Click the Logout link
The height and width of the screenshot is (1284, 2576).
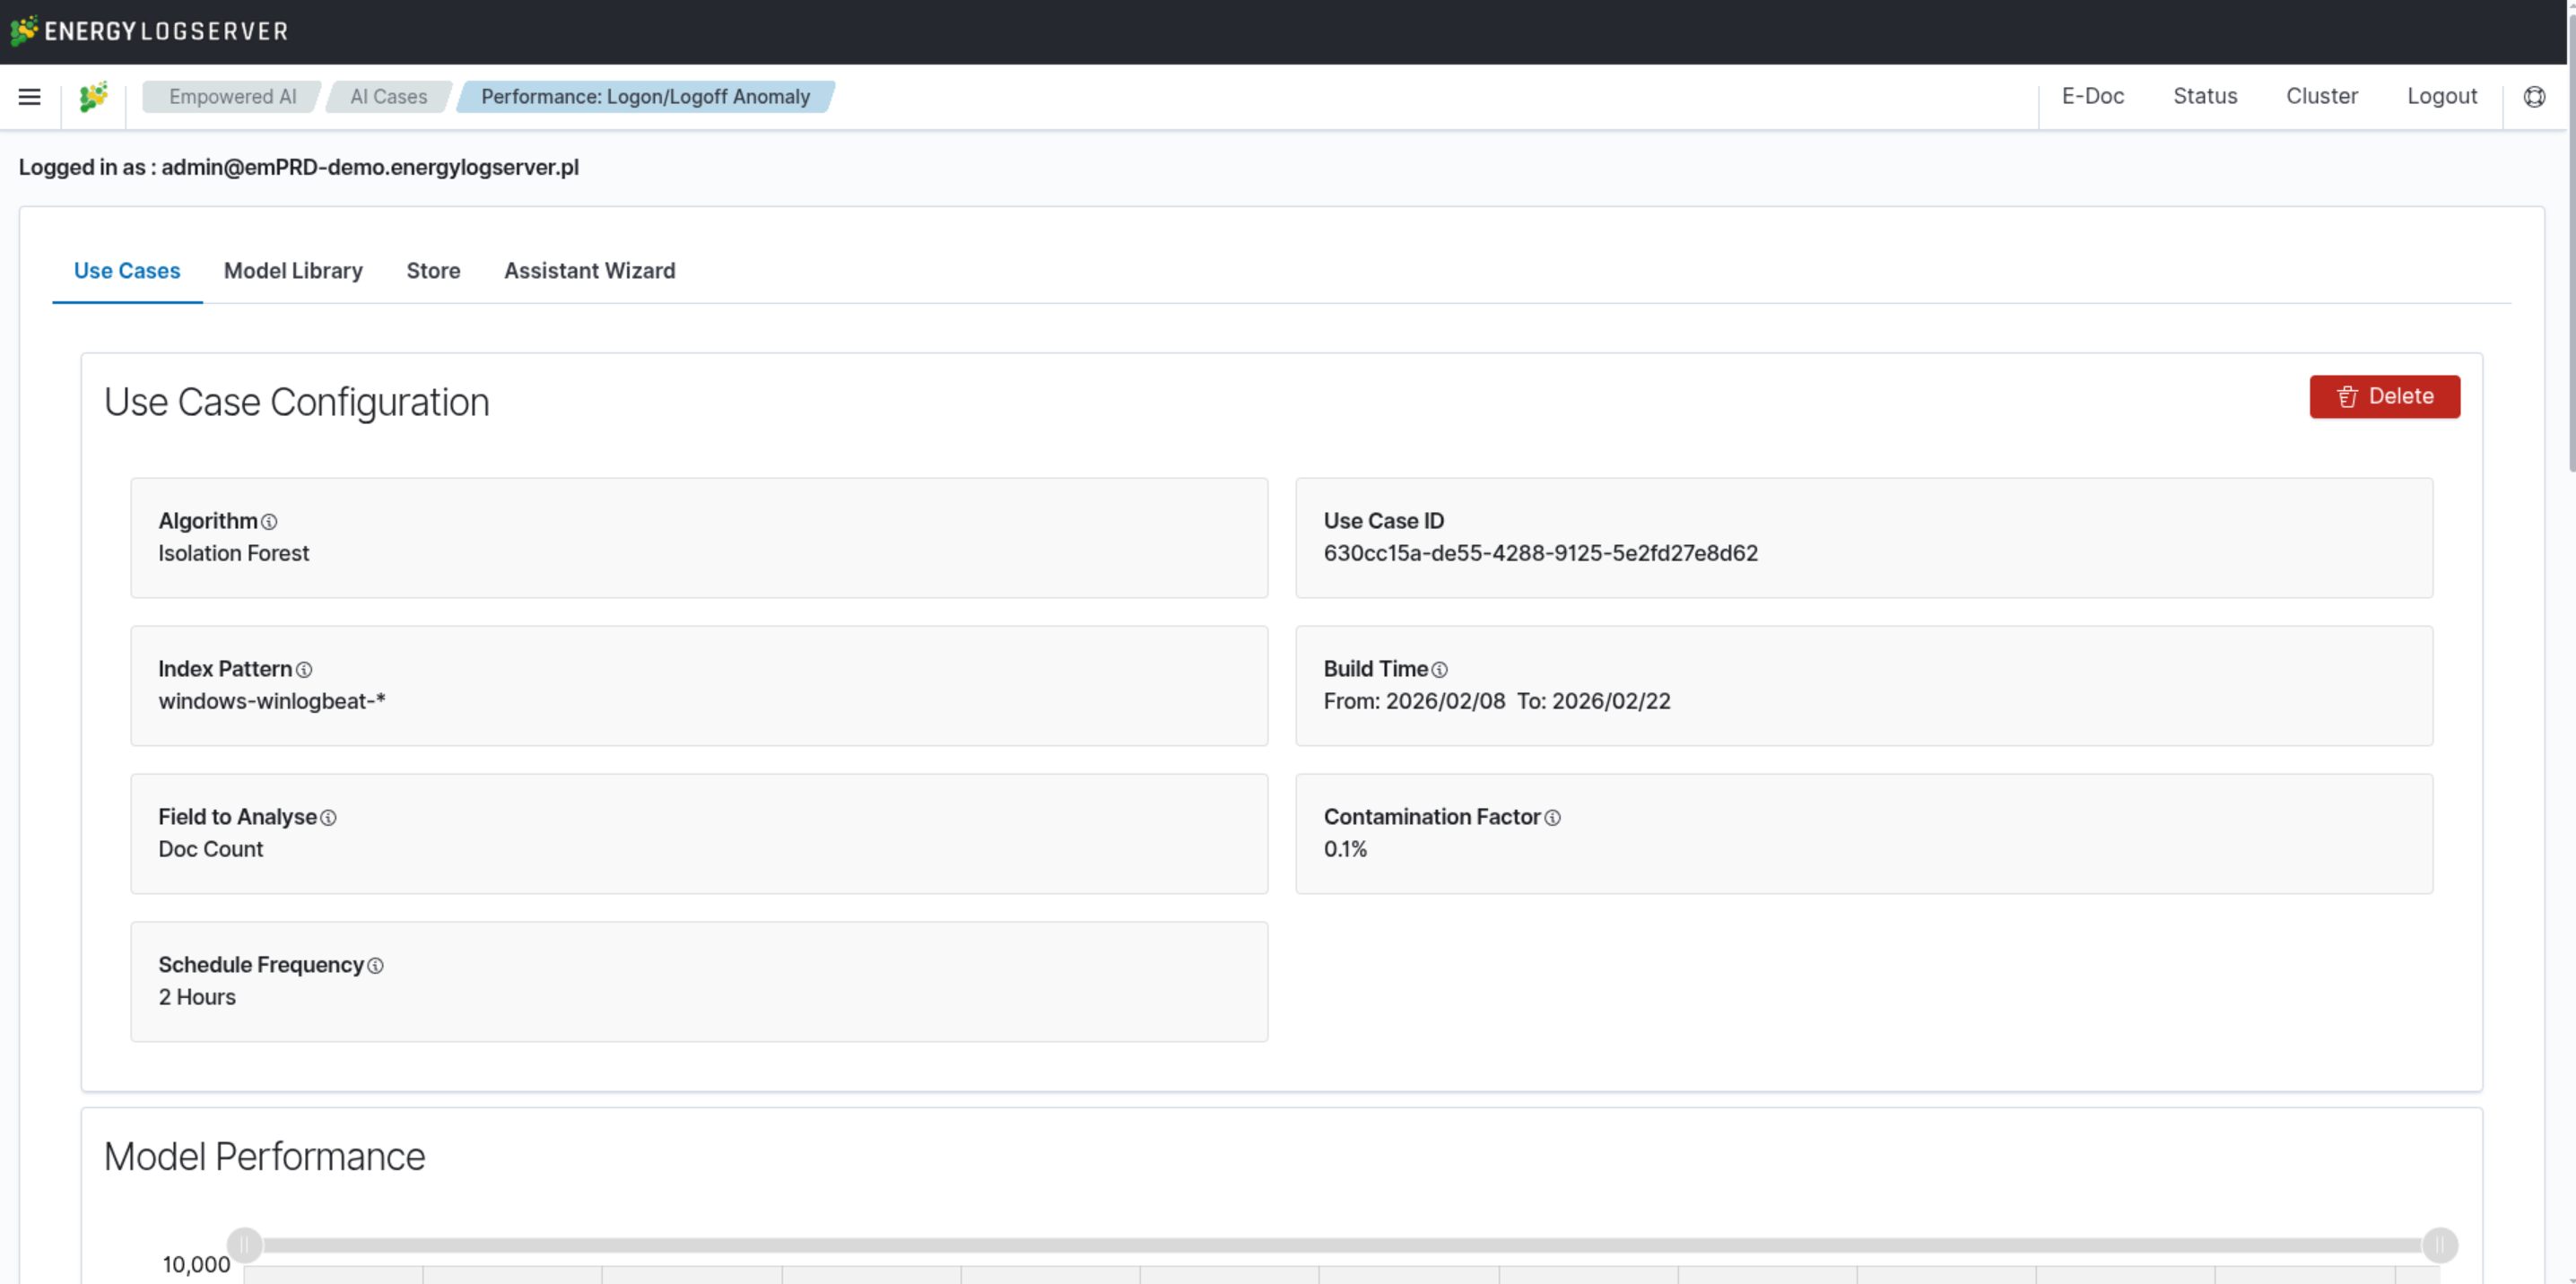tap(2441, 97)
